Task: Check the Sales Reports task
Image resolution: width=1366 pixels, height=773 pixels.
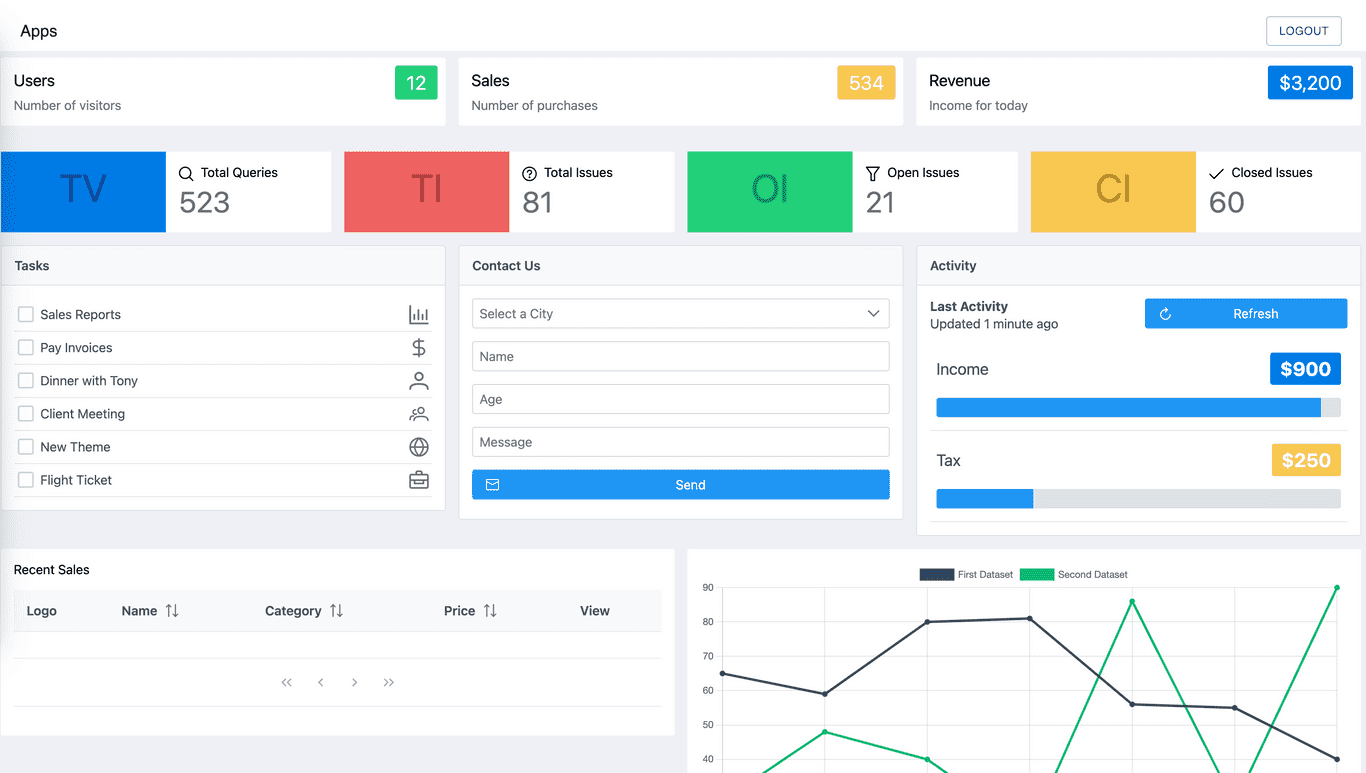Action: (x=26, y=314)
